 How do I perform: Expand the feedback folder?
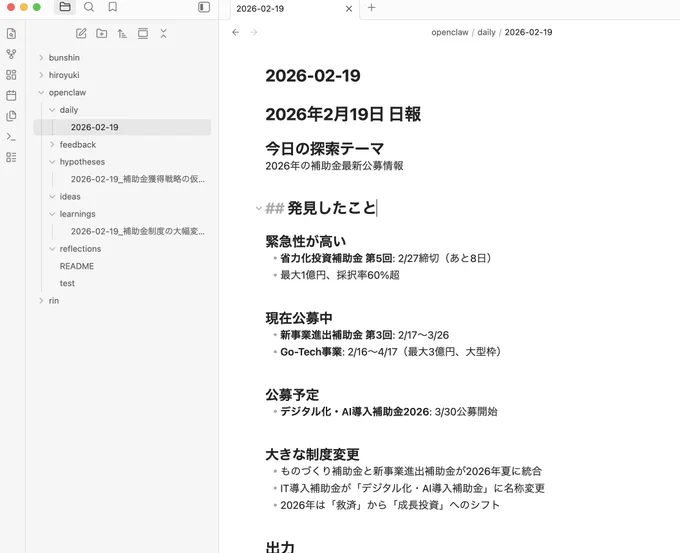(52, 144)
